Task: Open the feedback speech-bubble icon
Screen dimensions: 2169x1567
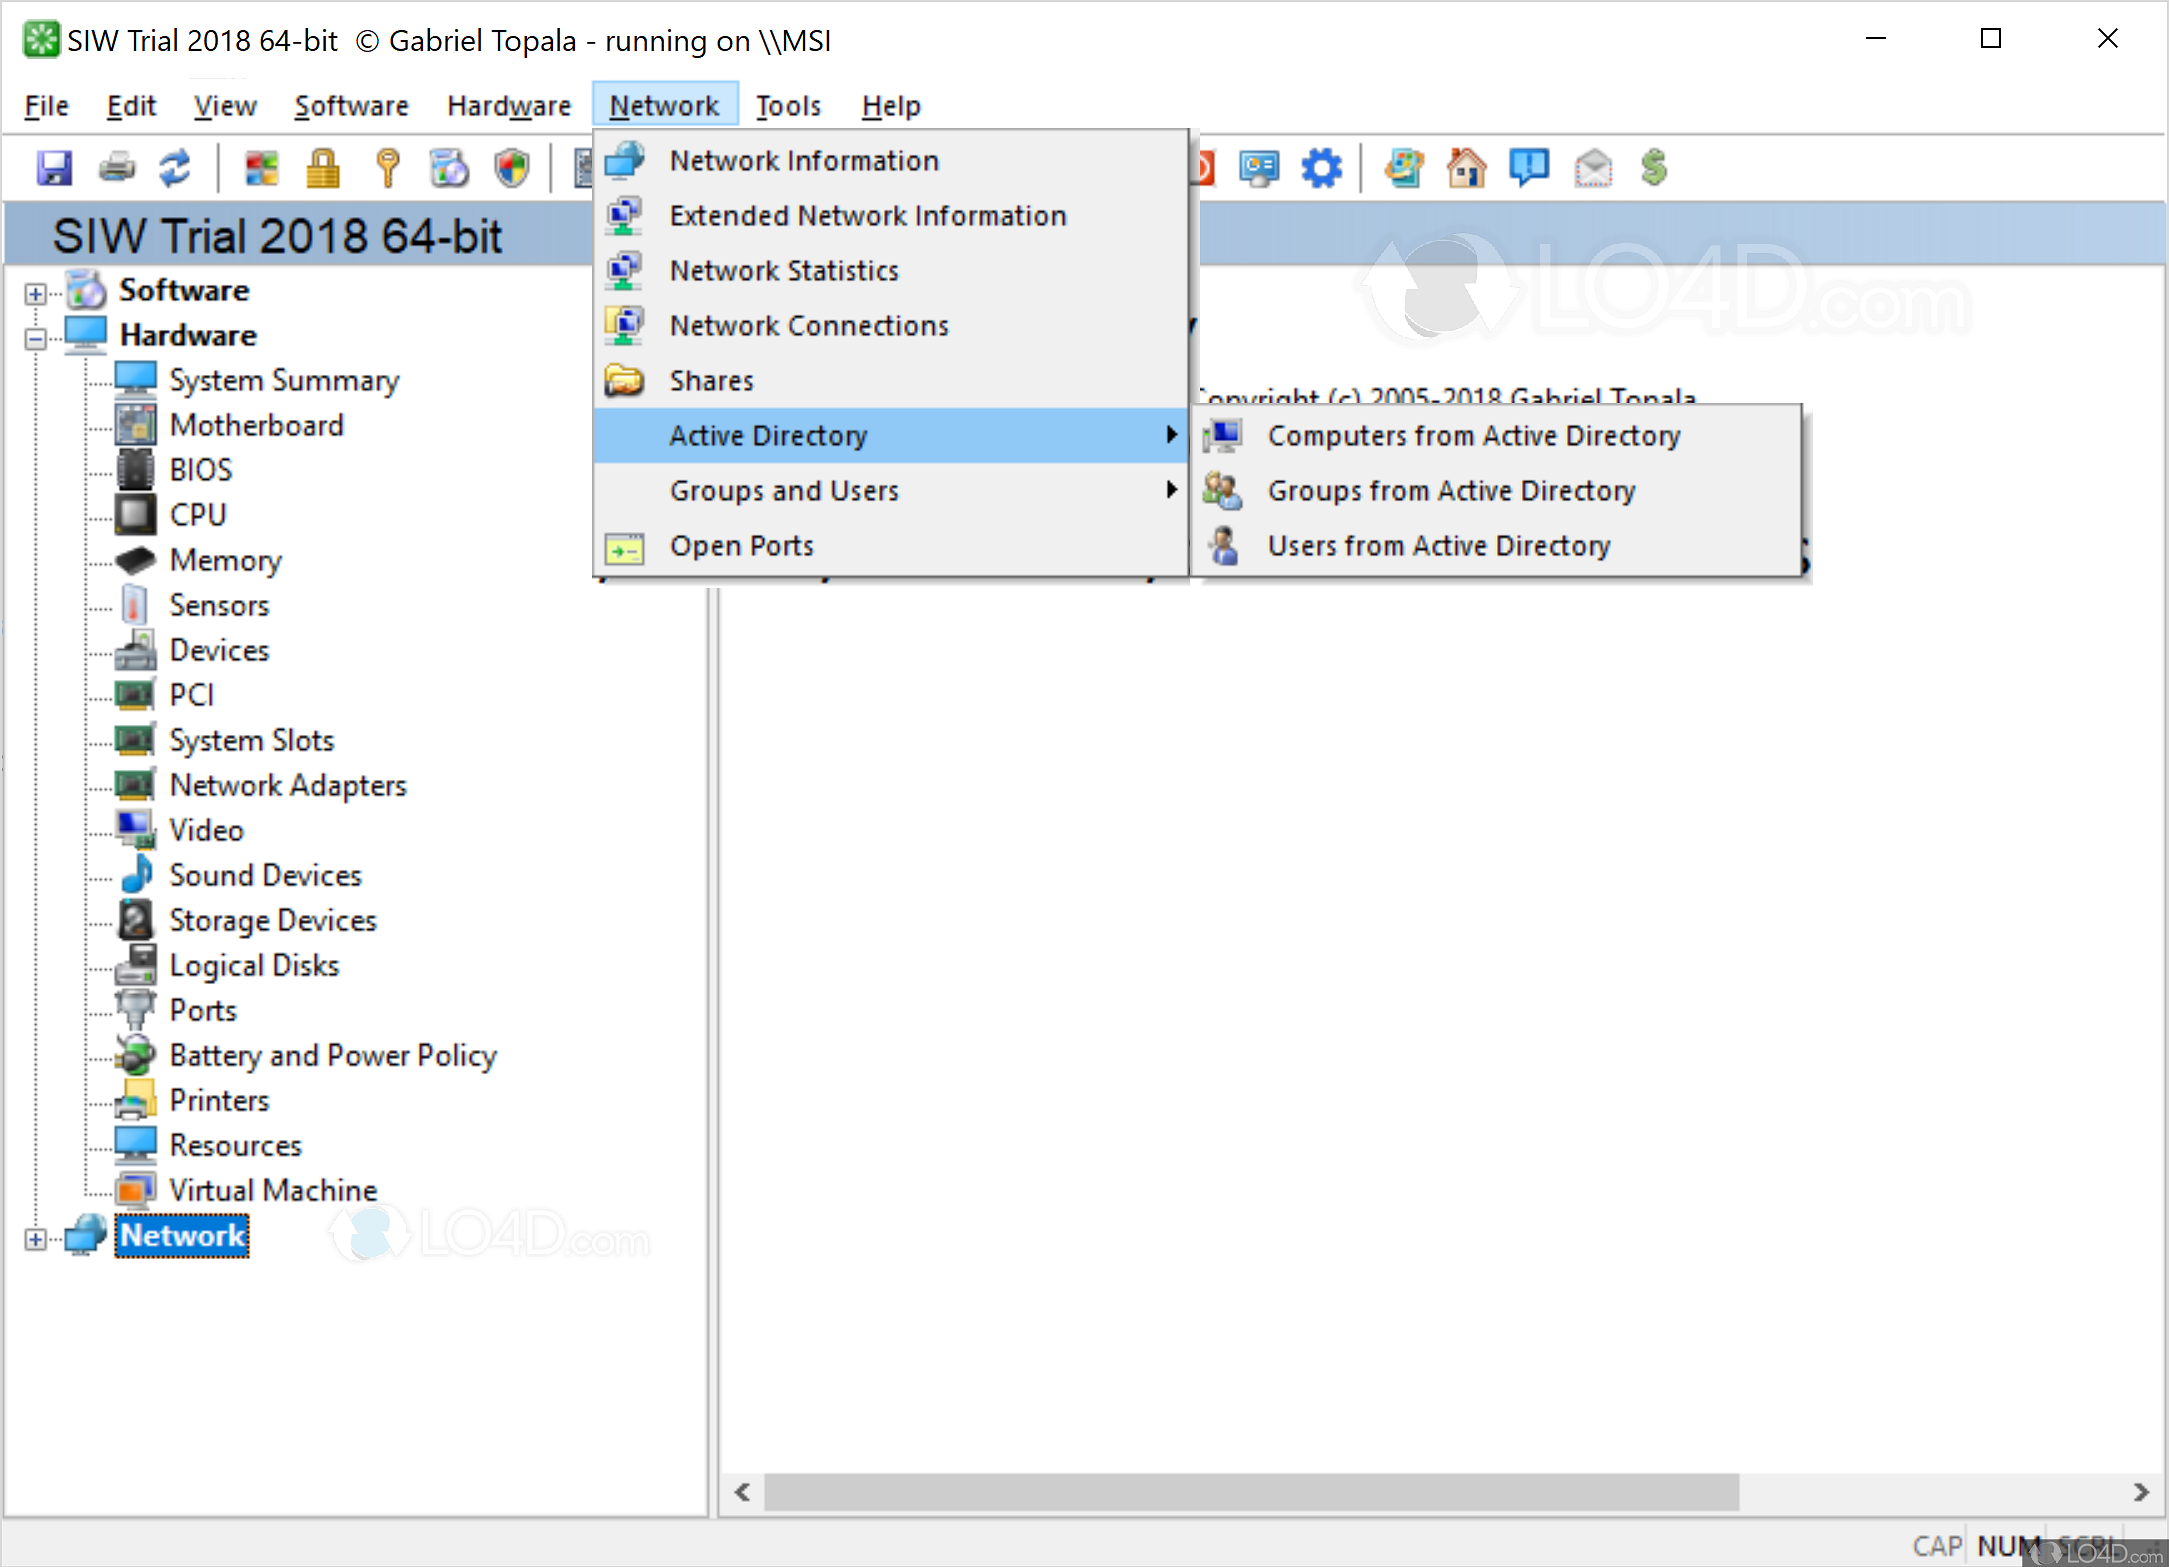Action: coord(1530,168)
